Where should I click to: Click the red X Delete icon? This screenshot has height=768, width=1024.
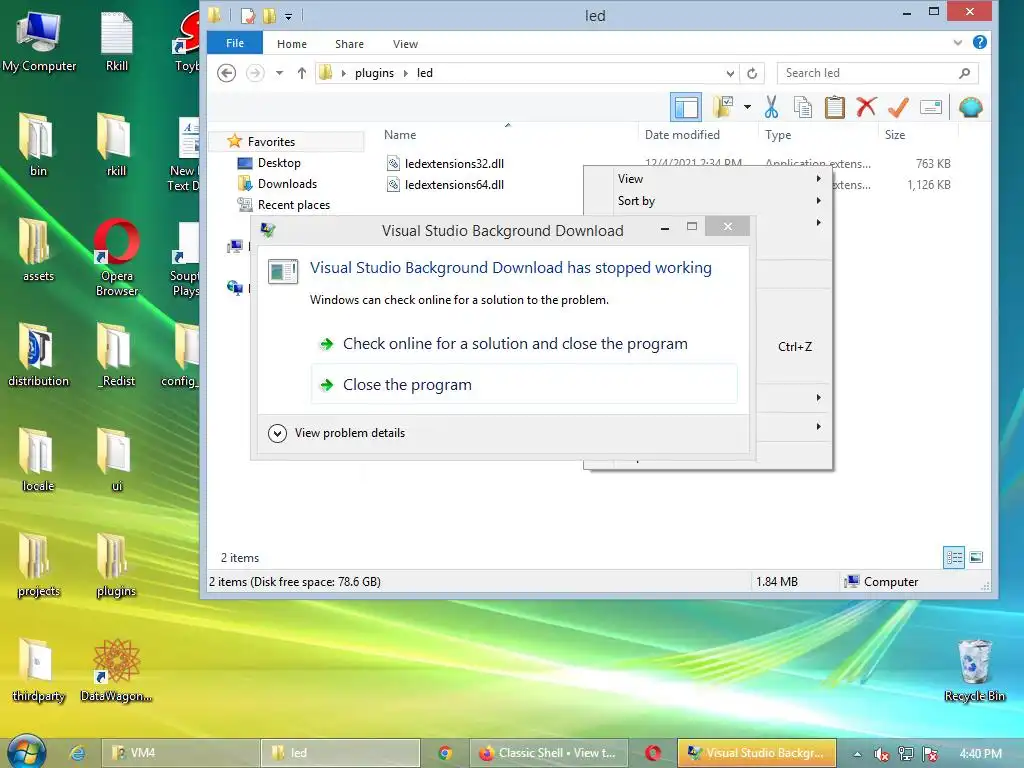point(866,106)
